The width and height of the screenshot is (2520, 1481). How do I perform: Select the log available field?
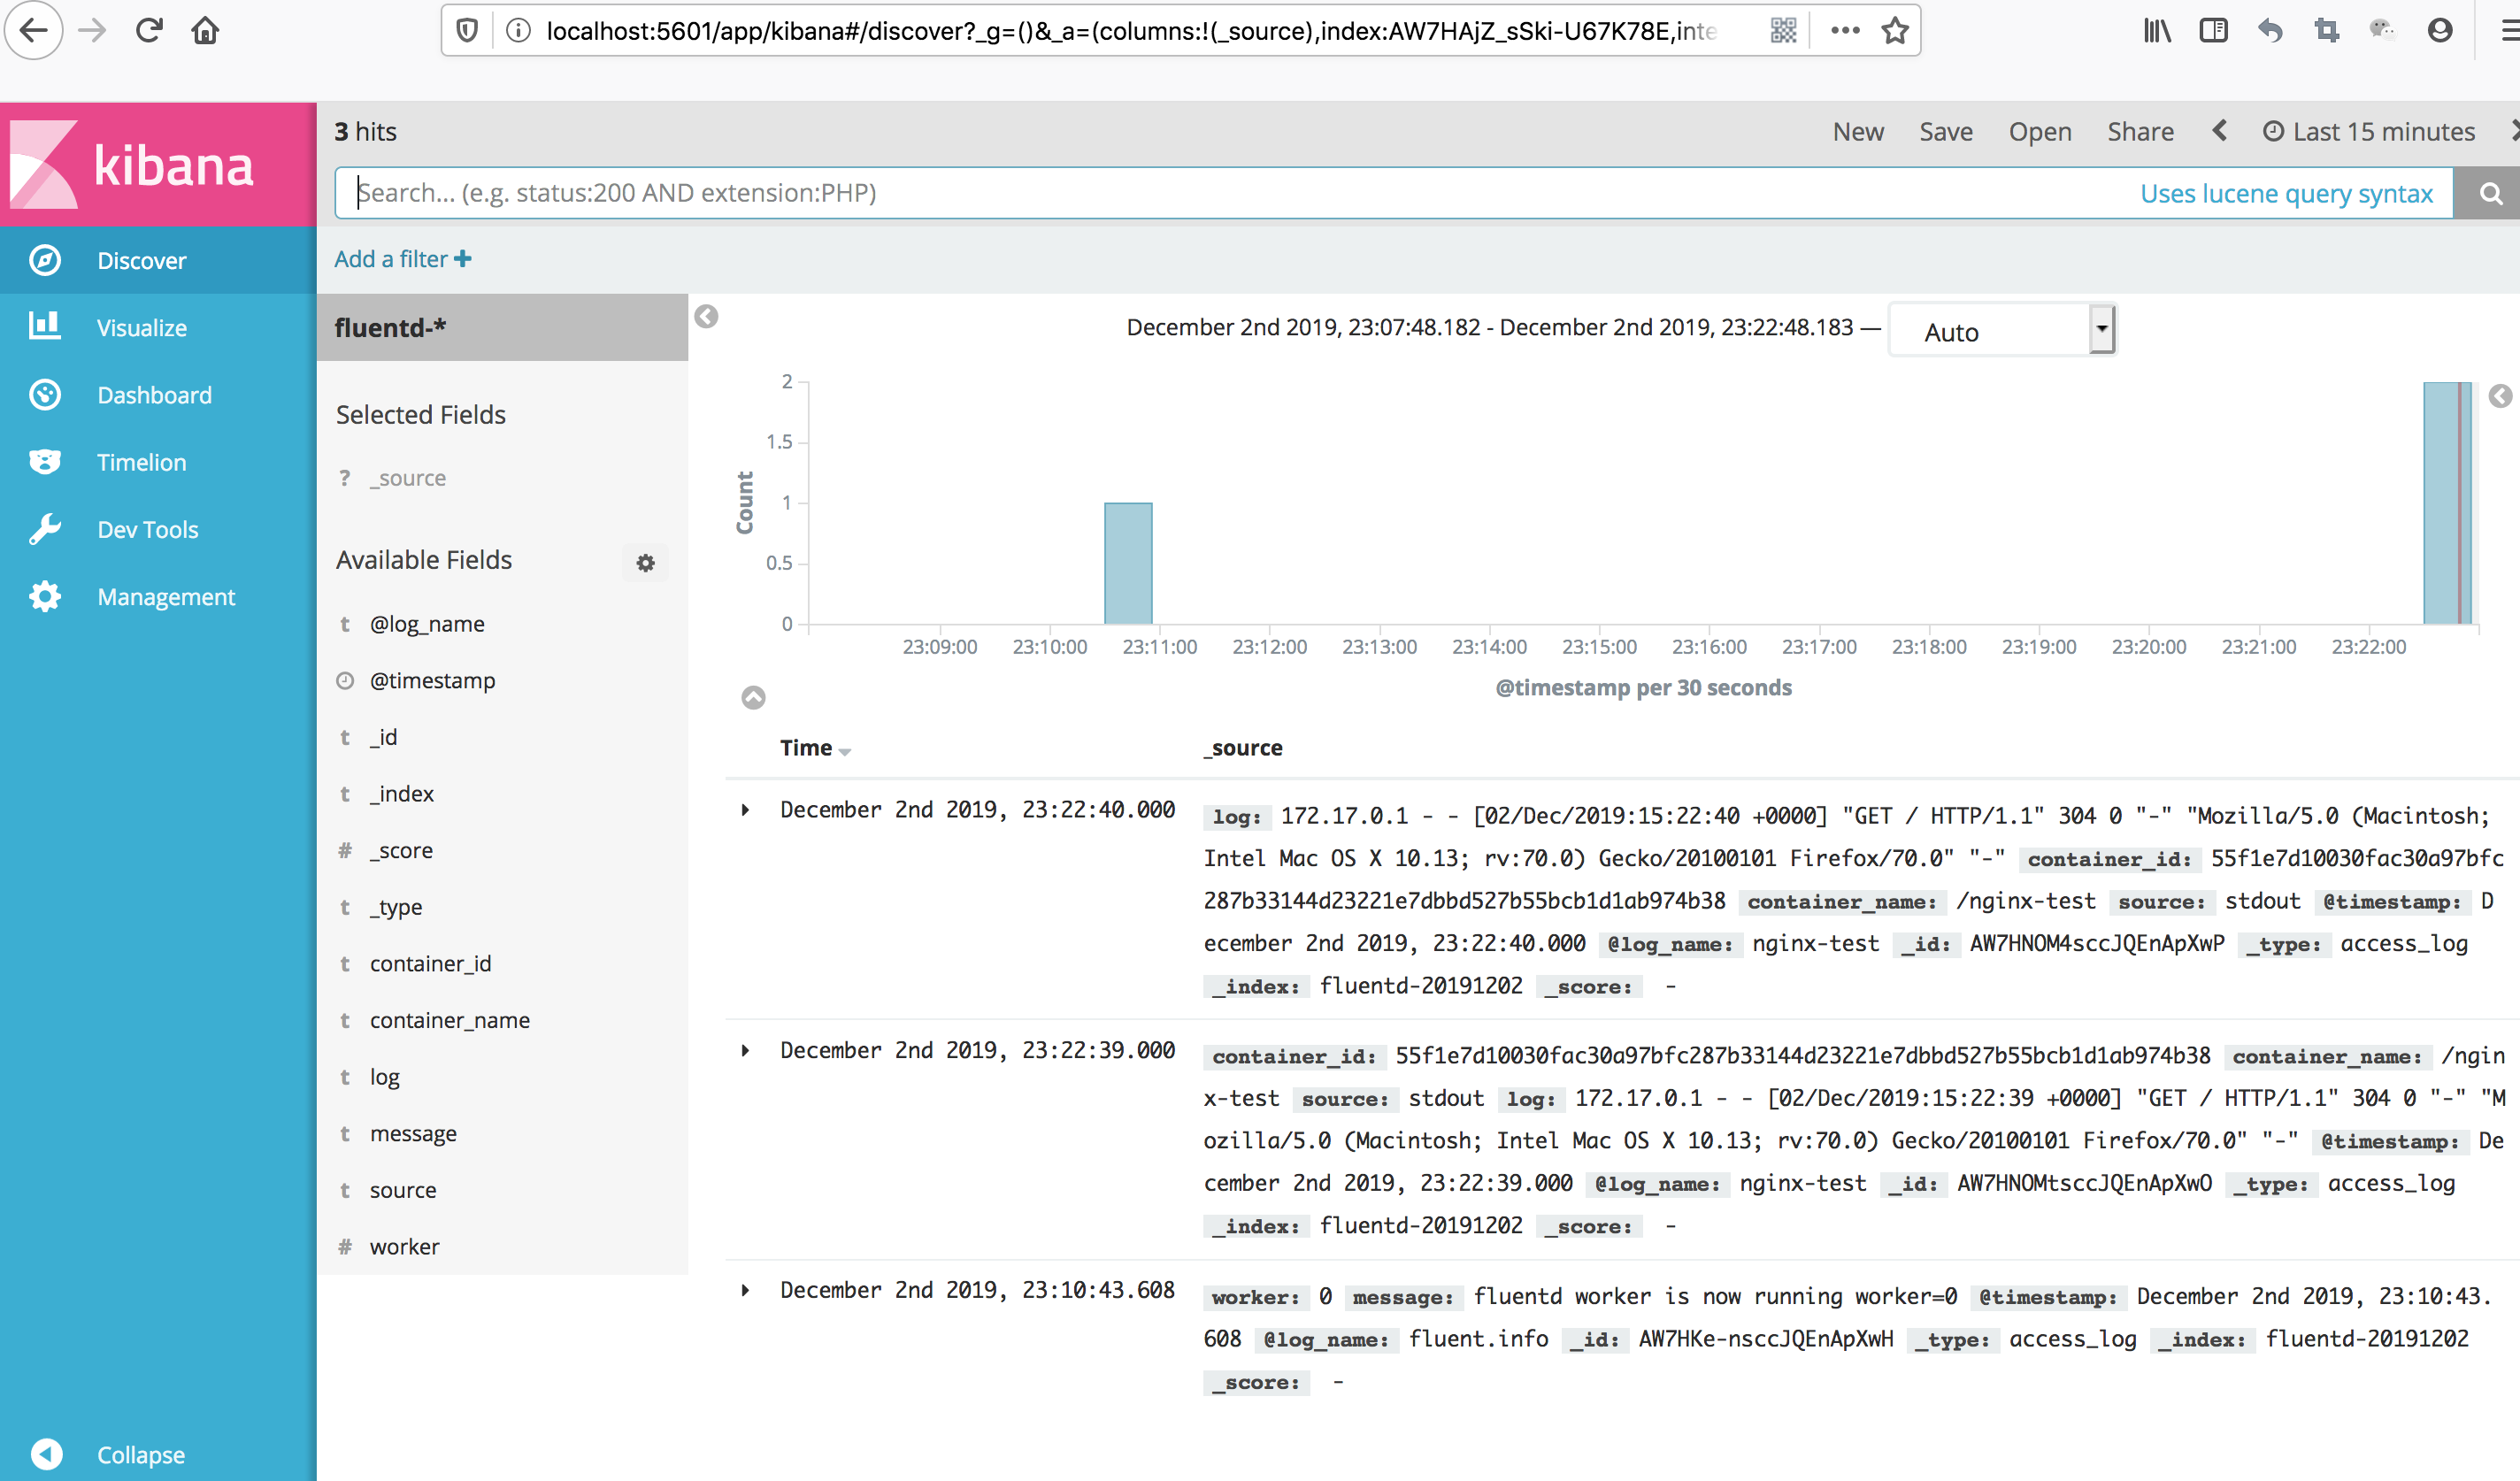click(384, 1077)
